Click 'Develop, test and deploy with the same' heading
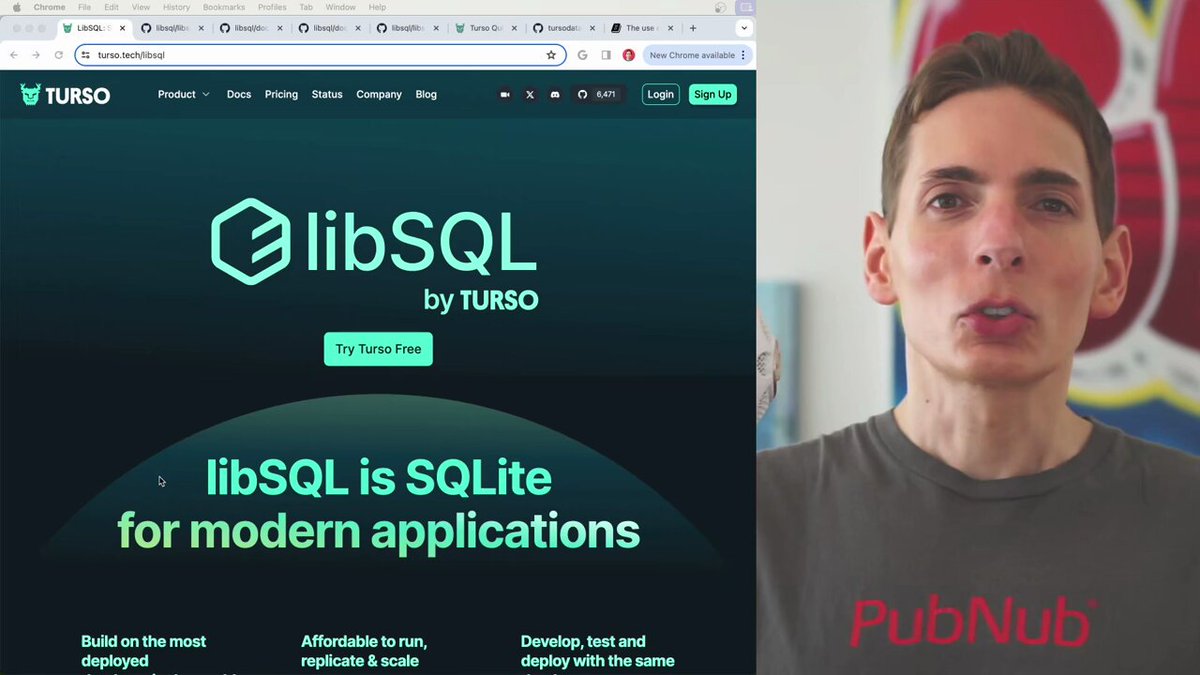The height and width of the screenshot is (675, 1200). pos(598,651)
